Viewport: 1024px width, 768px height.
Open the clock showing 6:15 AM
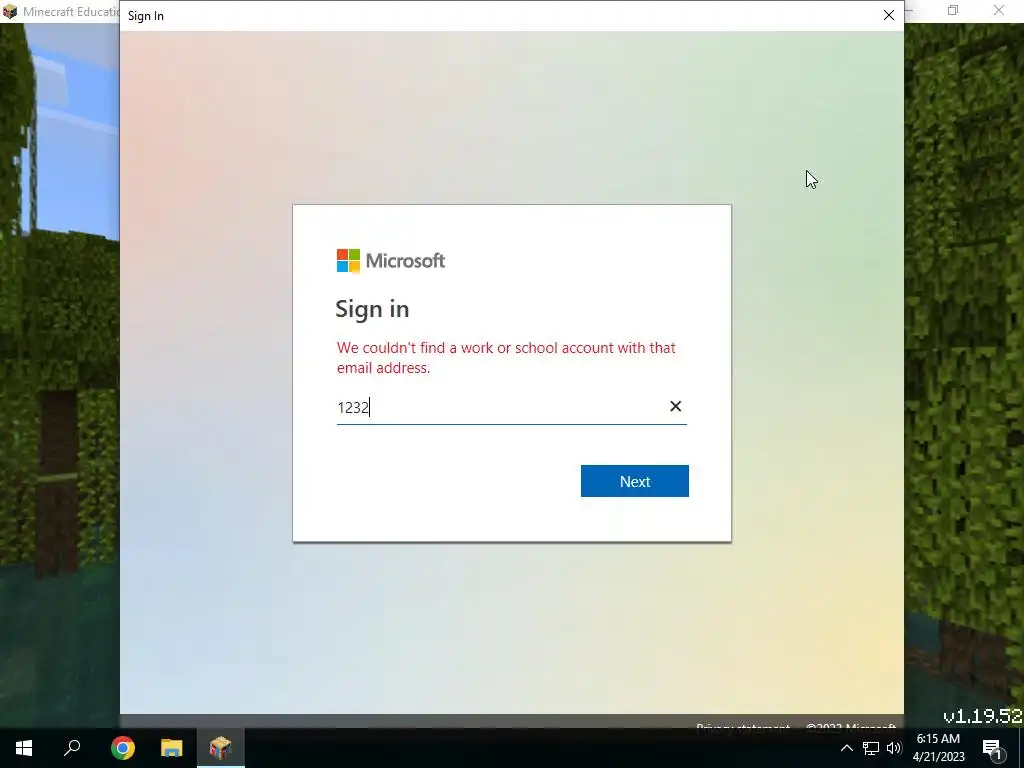(938, 748)
